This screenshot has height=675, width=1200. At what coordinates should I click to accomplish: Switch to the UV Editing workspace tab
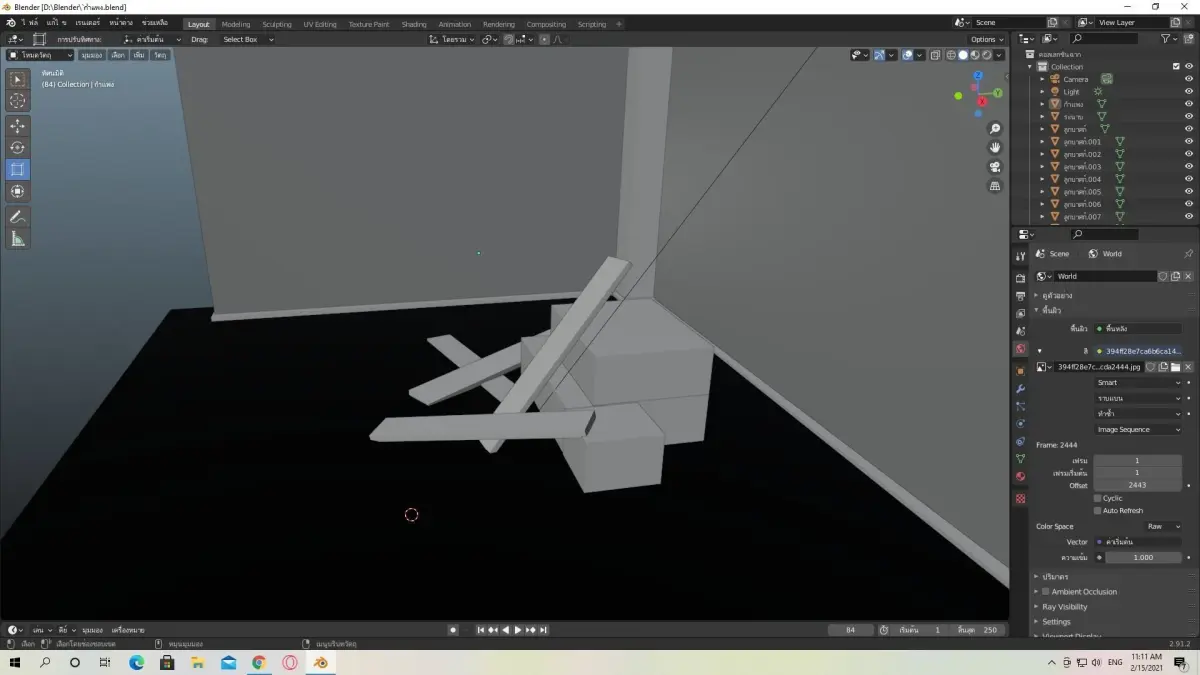pyautogui.click(x=320, y=24)
